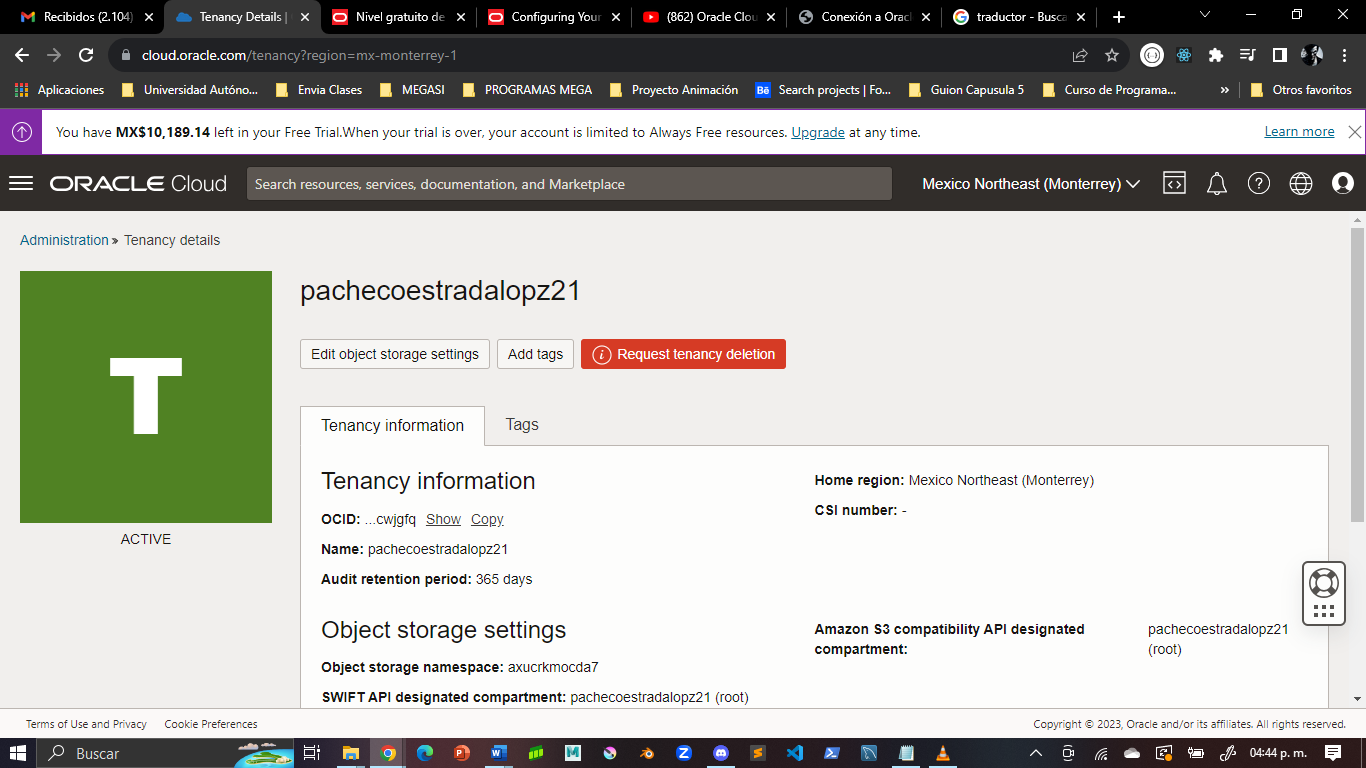The width and height of the screenshot is (1366, 768).
Task: Click the Upgrade link in banner
Action: point(818,132)
